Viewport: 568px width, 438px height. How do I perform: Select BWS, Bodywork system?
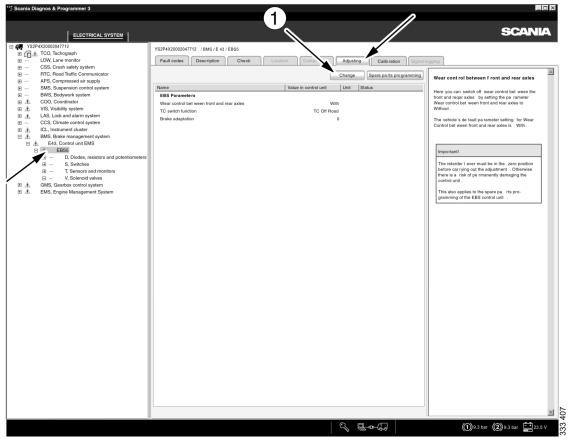(x=65, y=95)
